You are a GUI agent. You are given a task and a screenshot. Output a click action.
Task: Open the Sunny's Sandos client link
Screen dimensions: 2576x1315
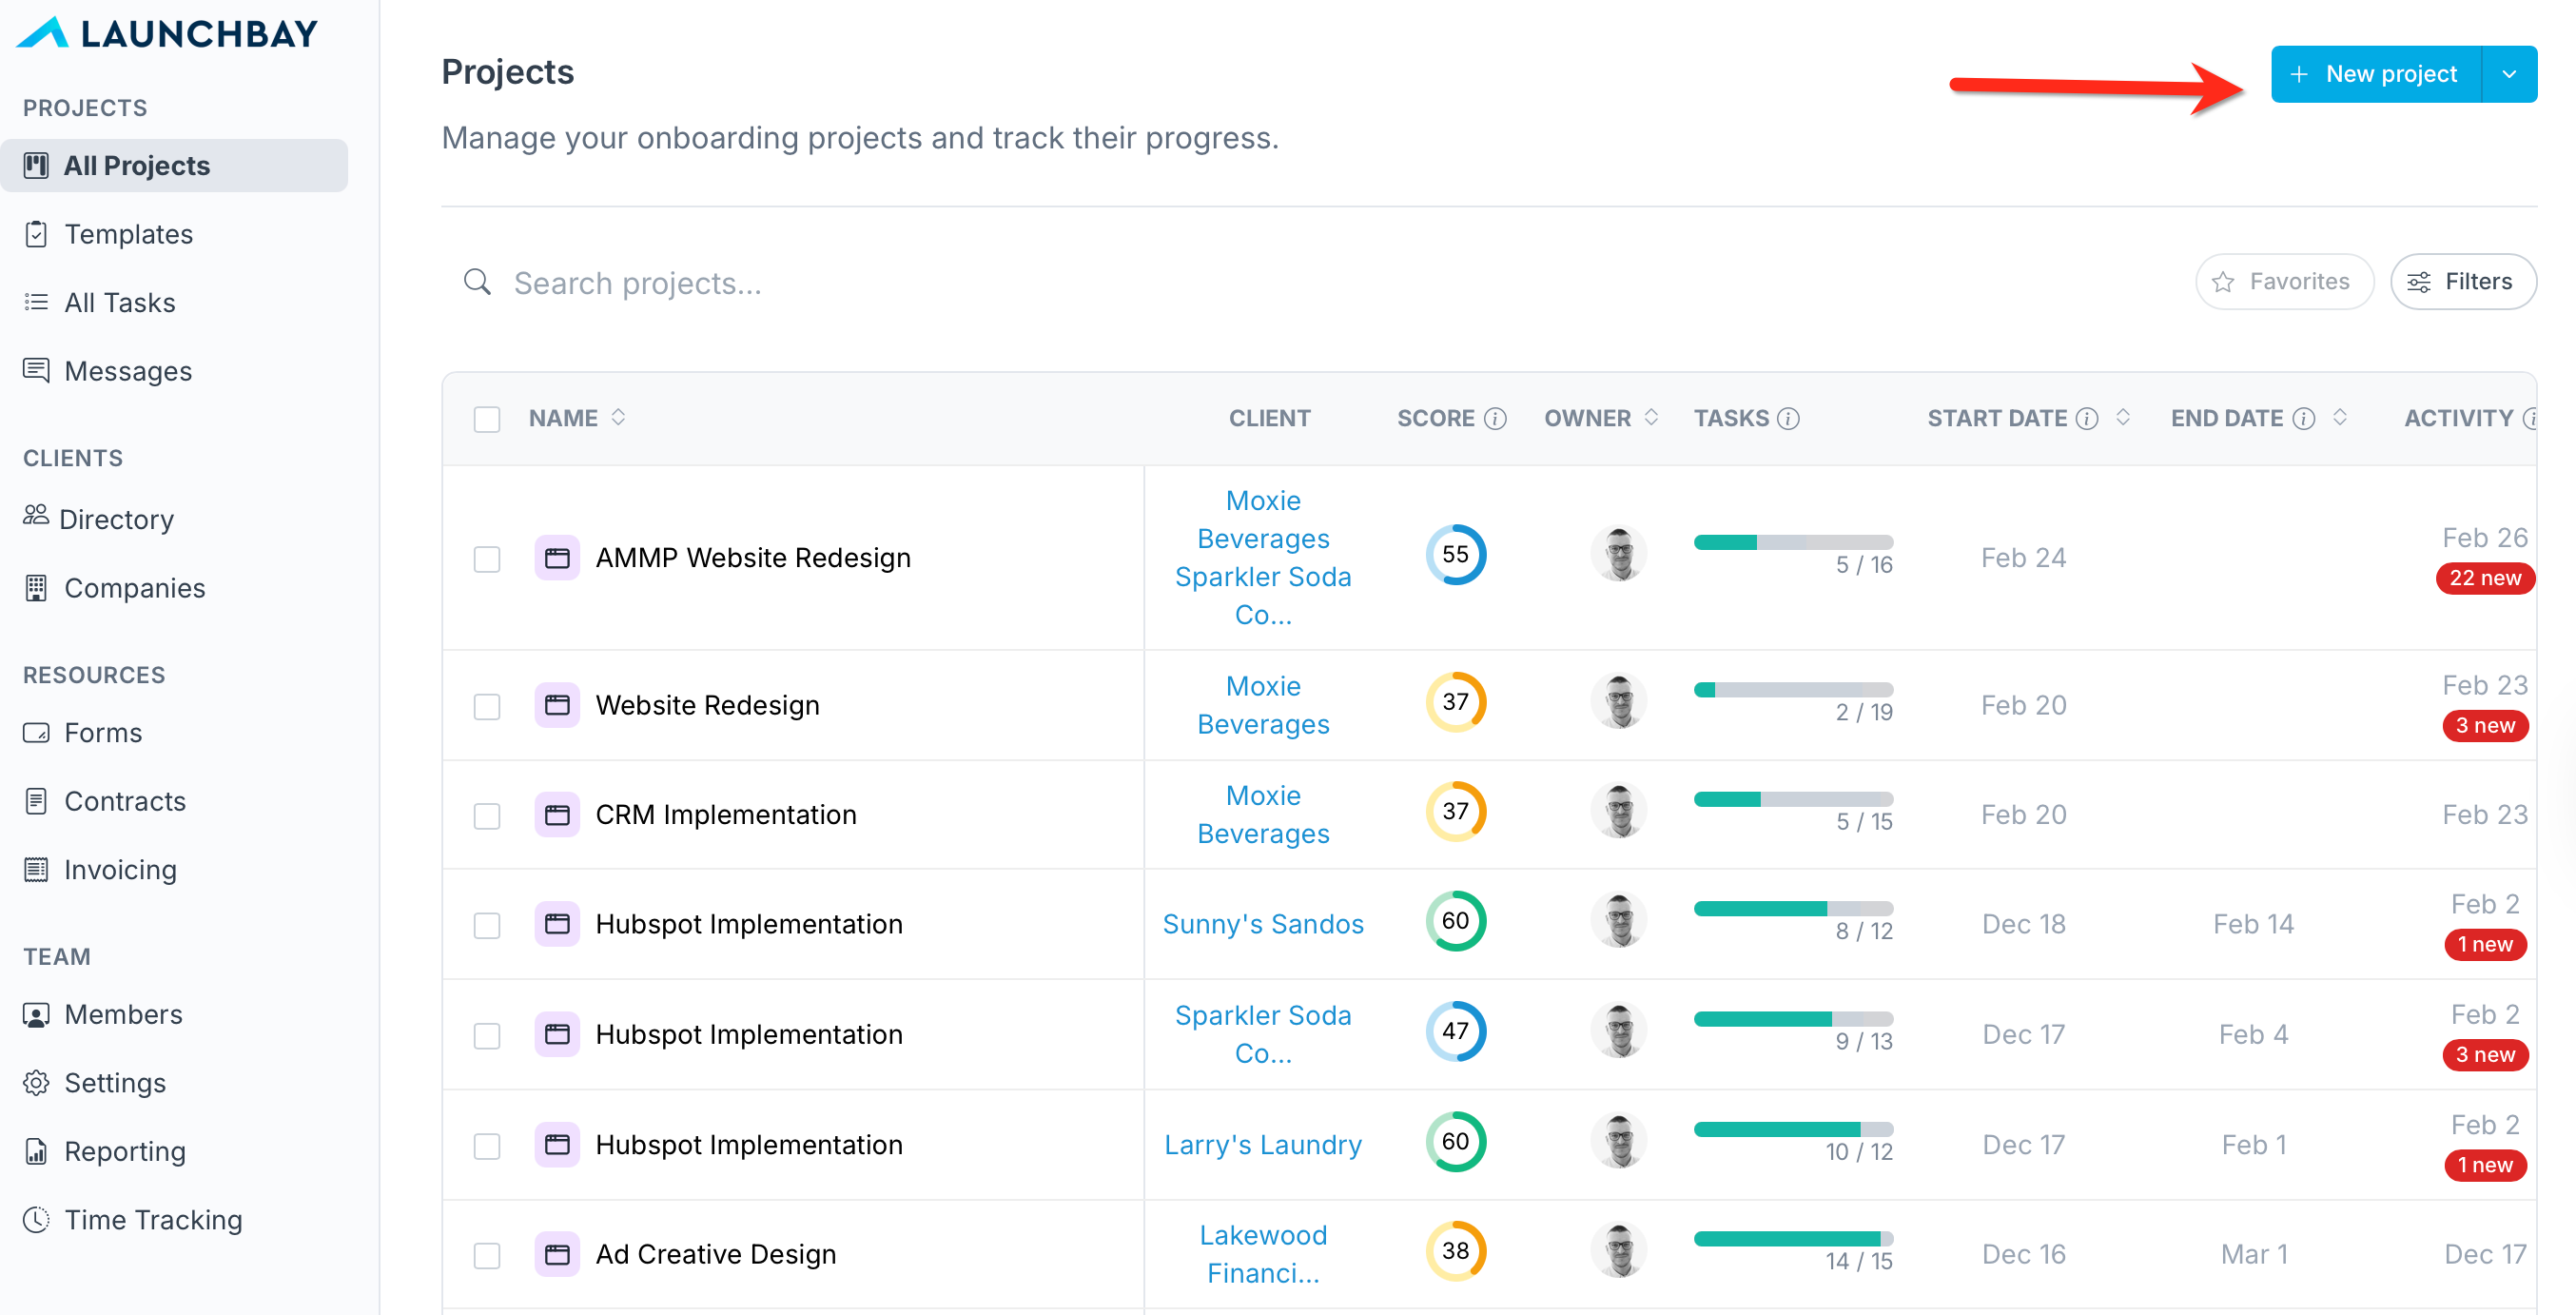tap(1262, 923)
